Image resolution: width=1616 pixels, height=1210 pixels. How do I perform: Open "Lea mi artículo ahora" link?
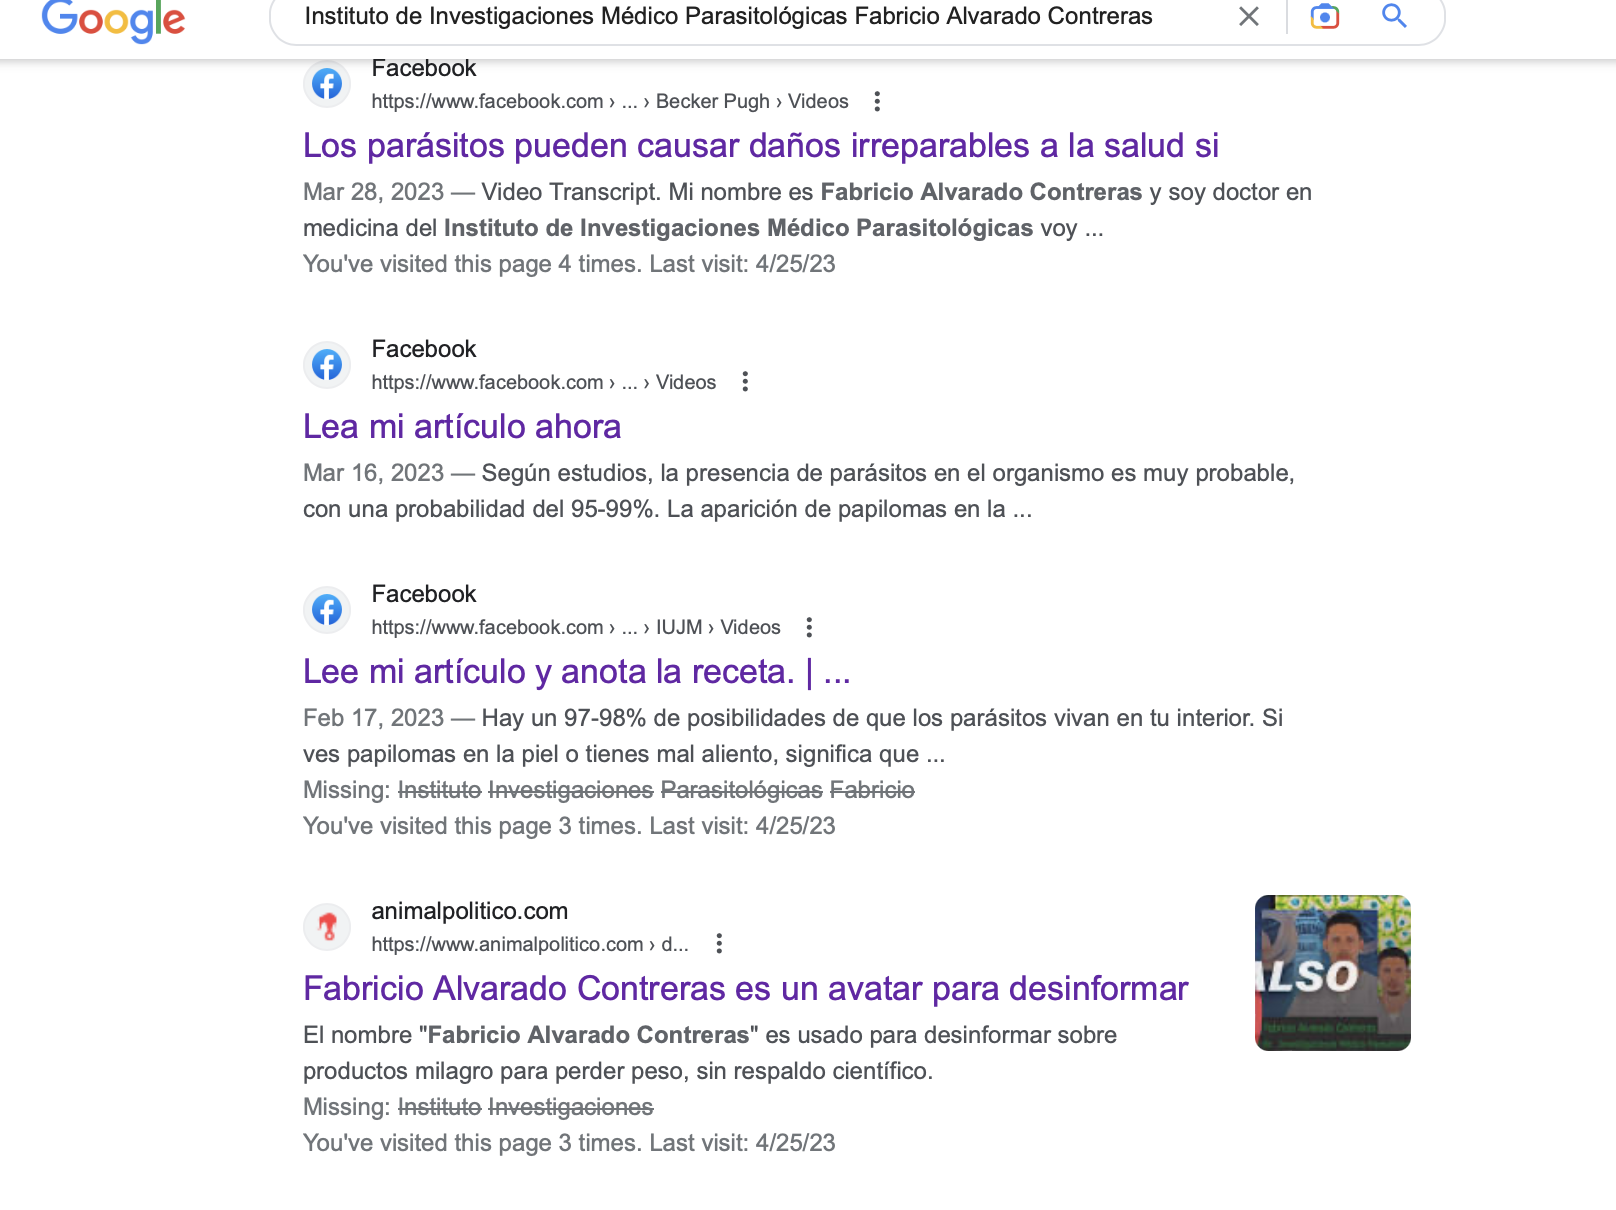(x=462, y=427)
